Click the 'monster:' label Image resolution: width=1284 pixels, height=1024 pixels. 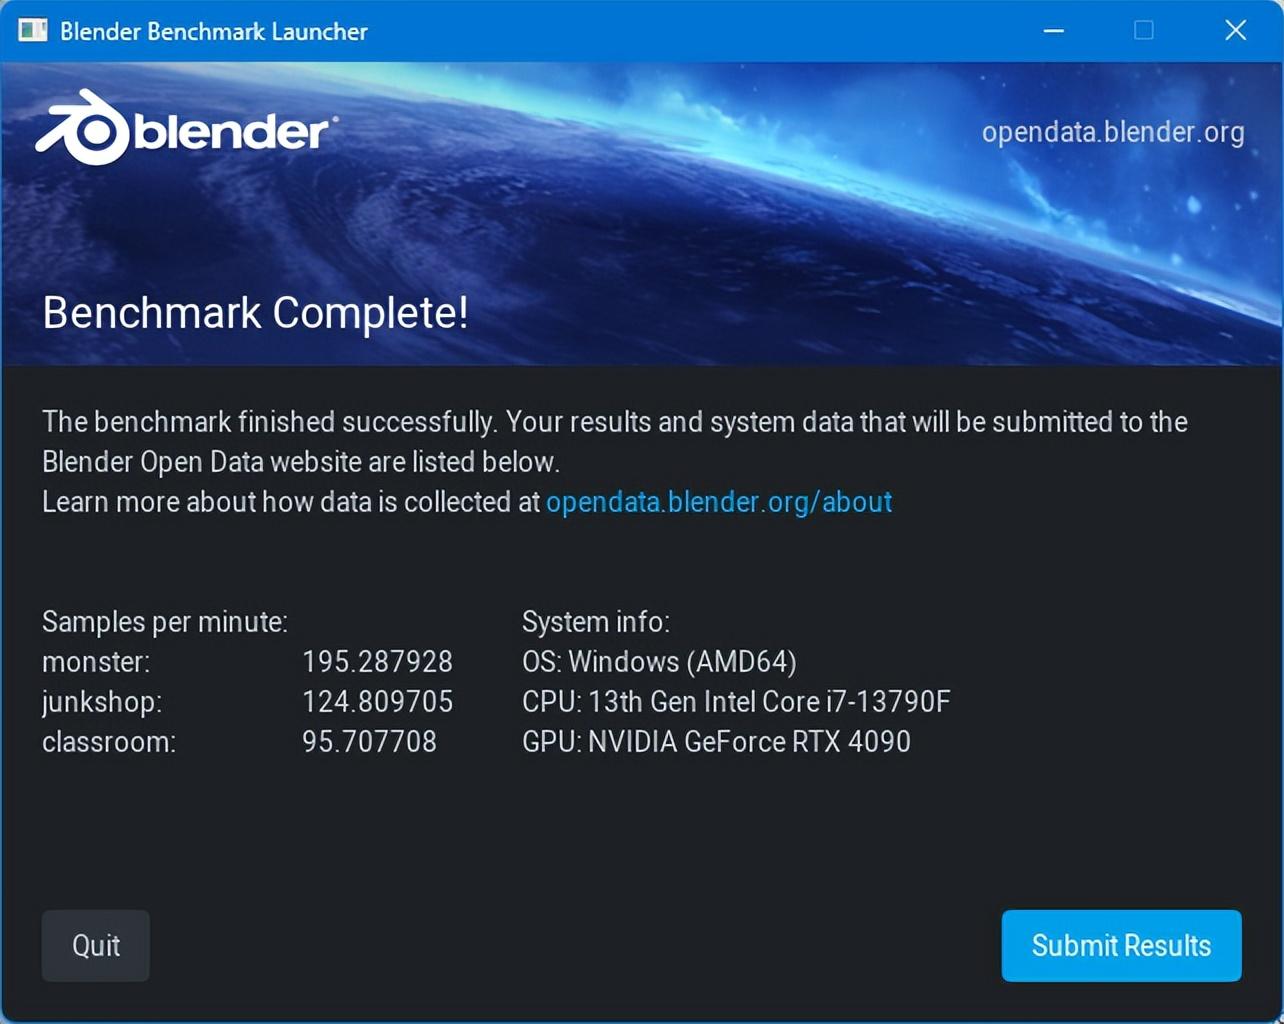[96, 661]
